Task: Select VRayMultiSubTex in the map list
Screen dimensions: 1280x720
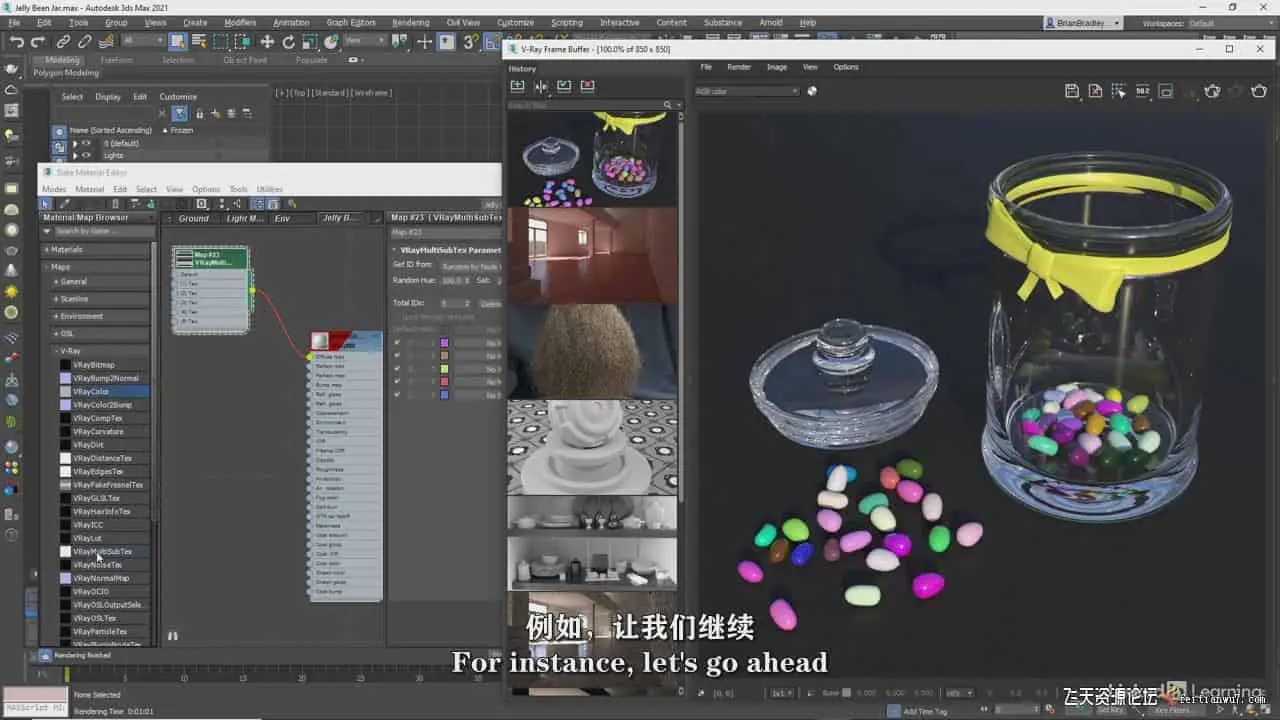Action: (102, 552)
